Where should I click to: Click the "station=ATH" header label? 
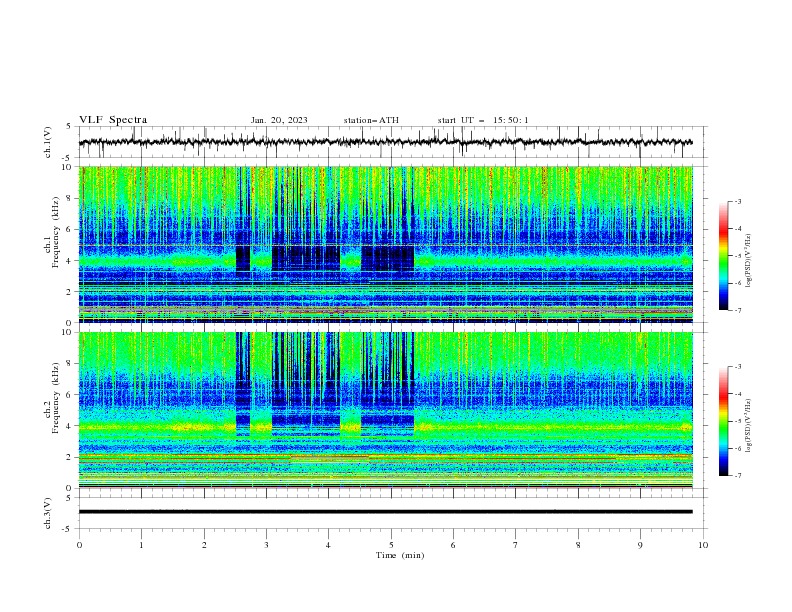coord(371,120)
